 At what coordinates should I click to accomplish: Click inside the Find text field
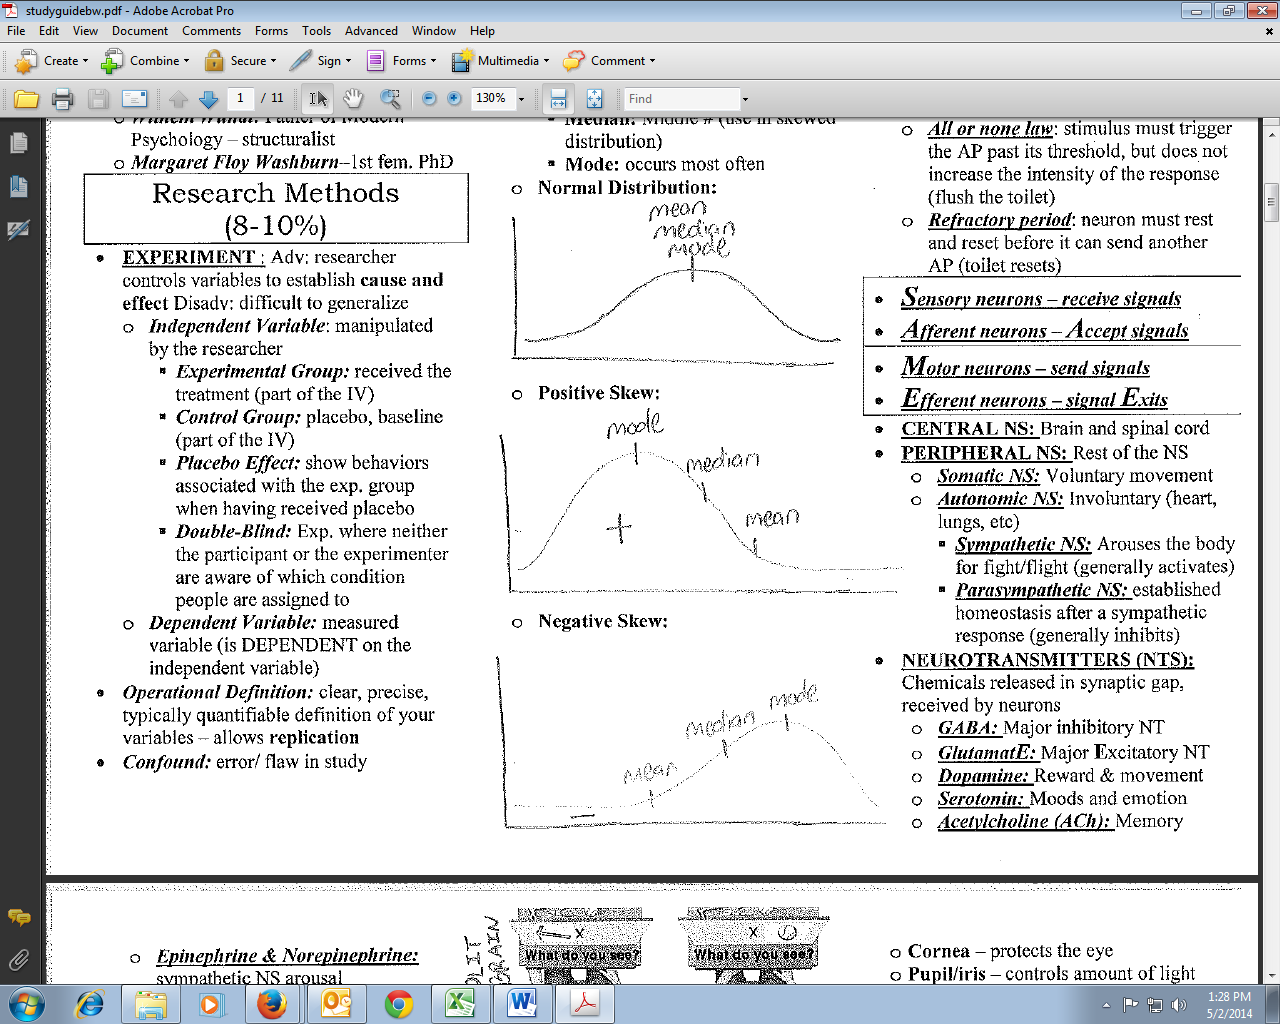682,99
